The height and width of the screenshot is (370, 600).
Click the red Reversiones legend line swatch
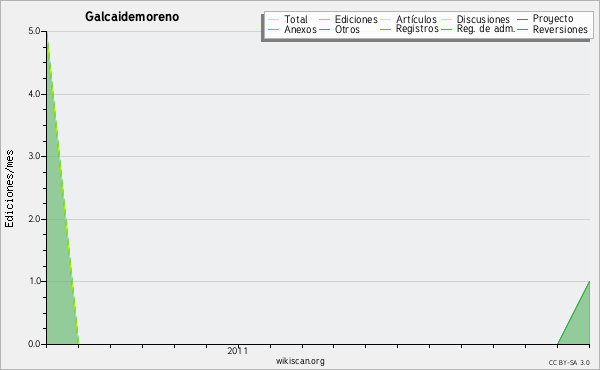(522, 30)
